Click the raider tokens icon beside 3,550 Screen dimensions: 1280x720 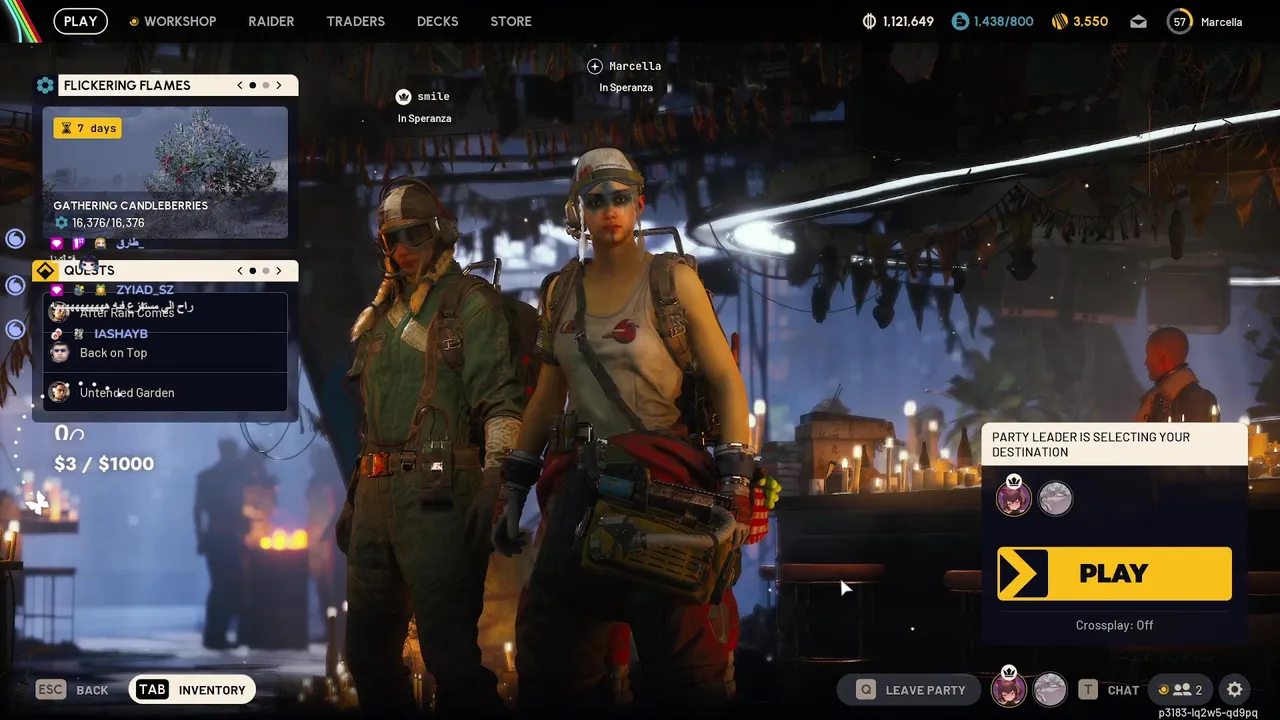(x=1059, y=21)
